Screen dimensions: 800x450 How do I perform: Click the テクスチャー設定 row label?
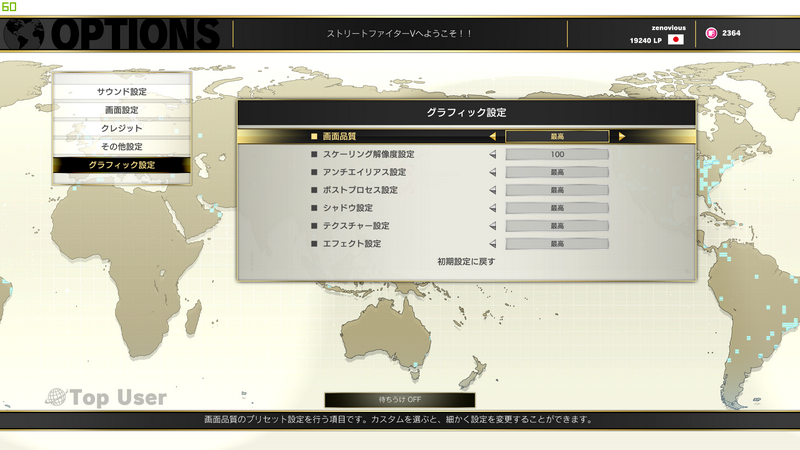coord(356,226)
